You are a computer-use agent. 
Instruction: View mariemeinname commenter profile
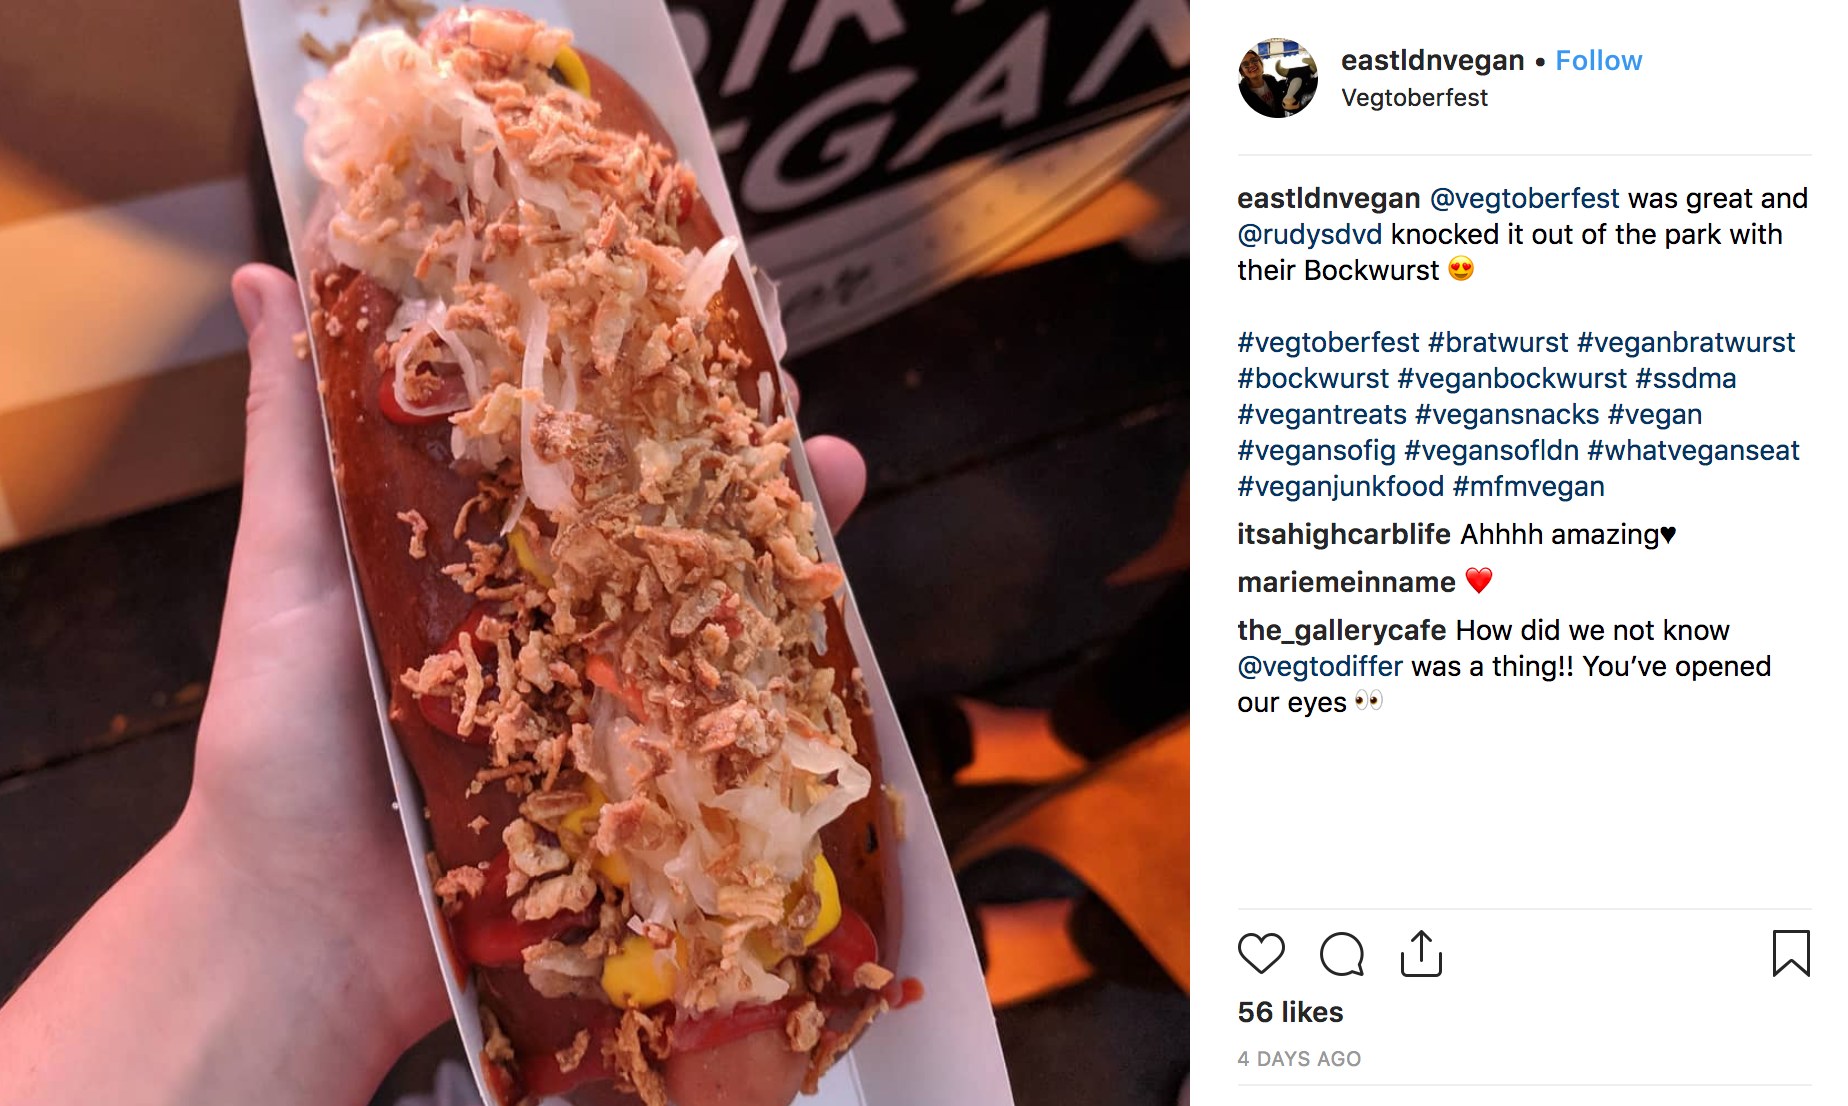(1346, 582)
